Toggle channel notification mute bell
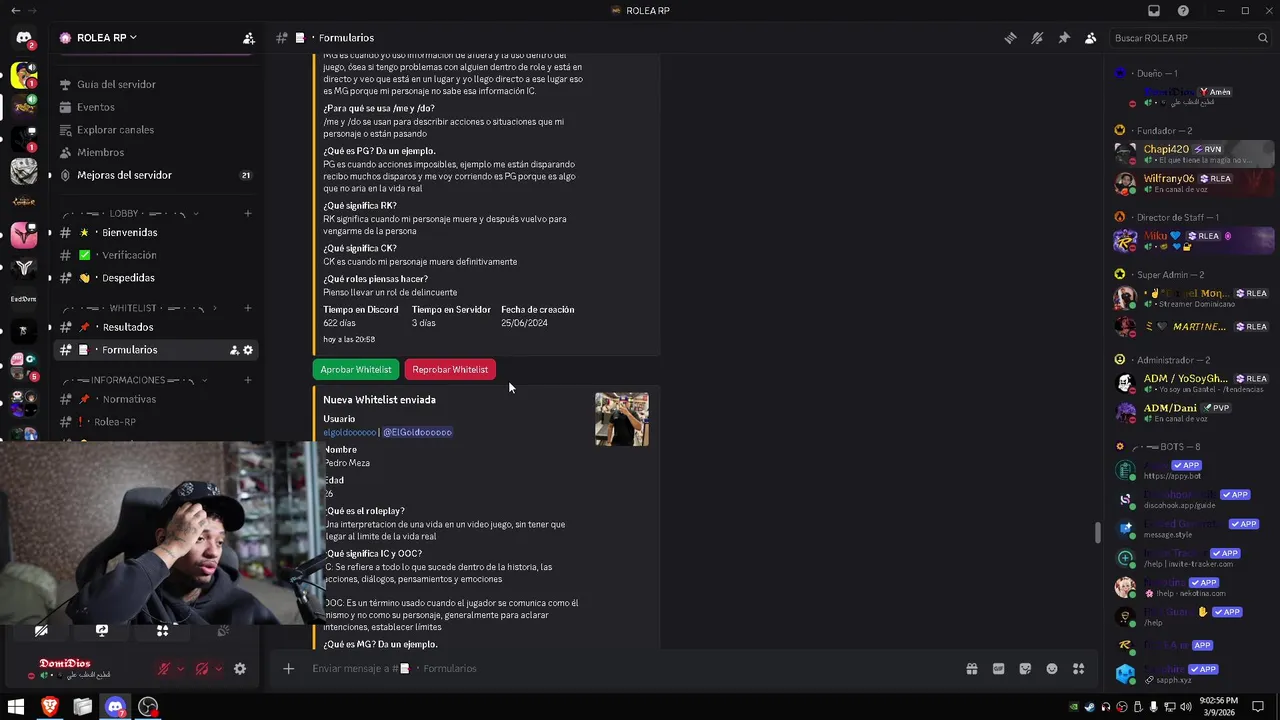 click(1037, 38)
